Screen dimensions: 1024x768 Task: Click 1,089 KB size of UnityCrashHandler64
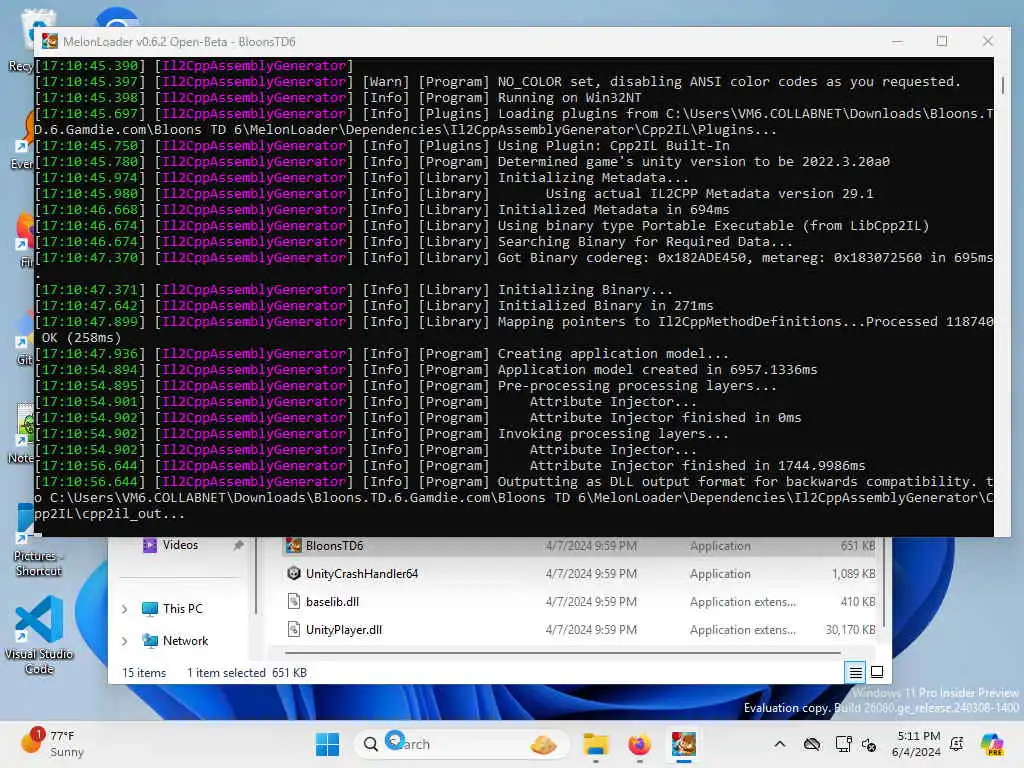tap(853, 573)
